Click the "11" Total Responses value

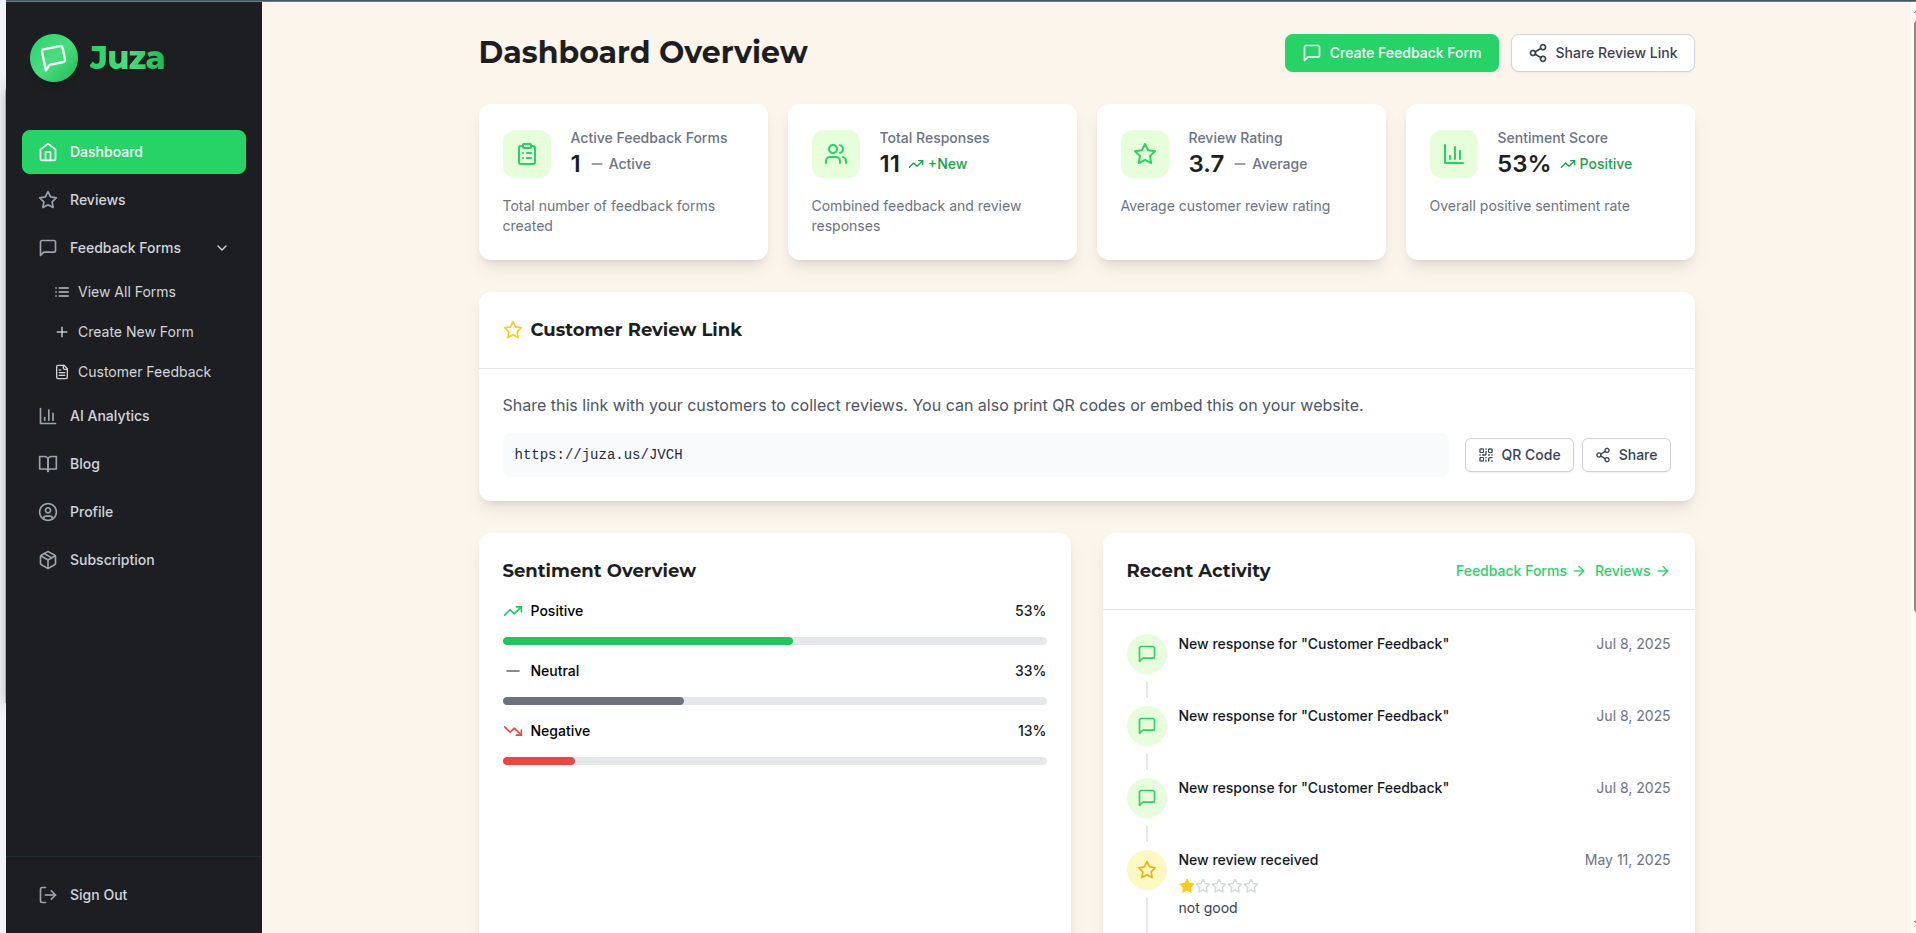coord(890,164)
